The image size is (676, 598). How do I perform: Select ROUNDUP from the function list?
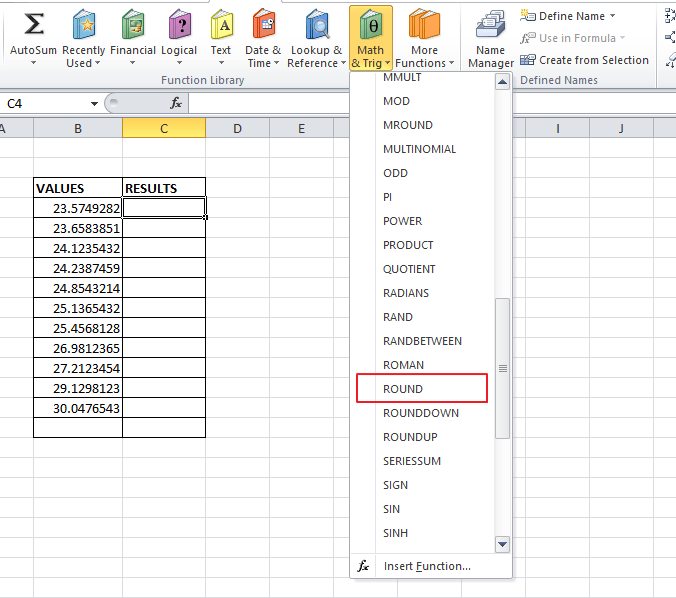click(x=410, y=437)
